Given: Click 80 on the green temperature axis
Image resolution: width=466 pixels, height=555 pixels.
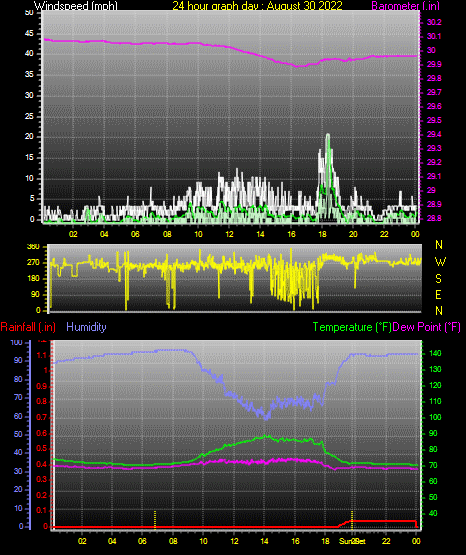Looking at the screenshot, I should point(433,450).
